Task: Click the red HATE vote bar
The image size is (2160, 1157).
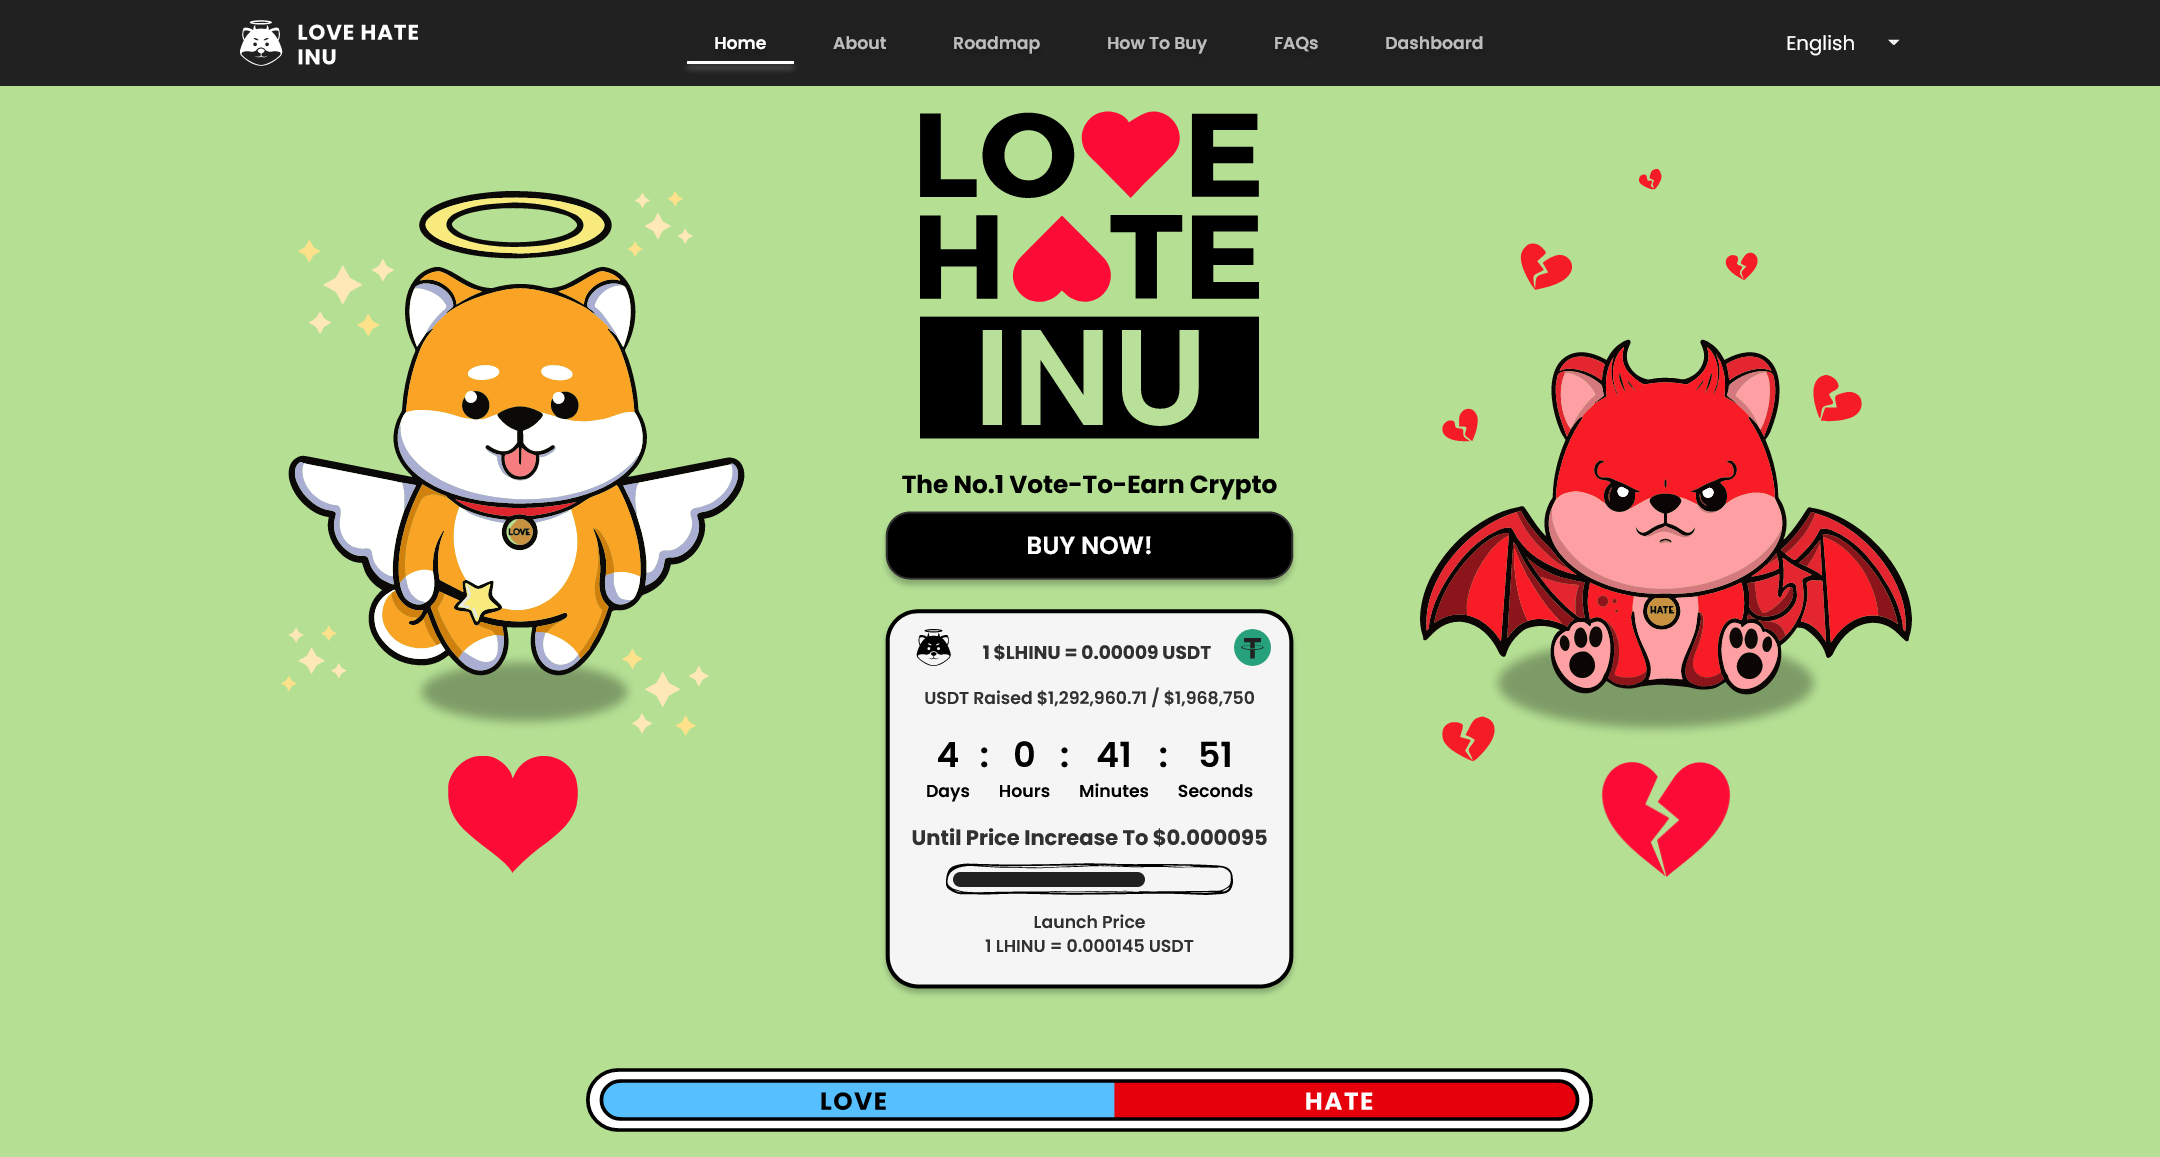Action: click(1346, 1100)
